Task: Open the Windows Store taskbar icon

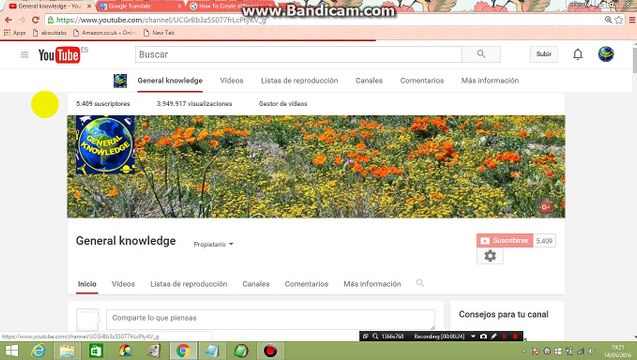Action: tap(96, 351)
